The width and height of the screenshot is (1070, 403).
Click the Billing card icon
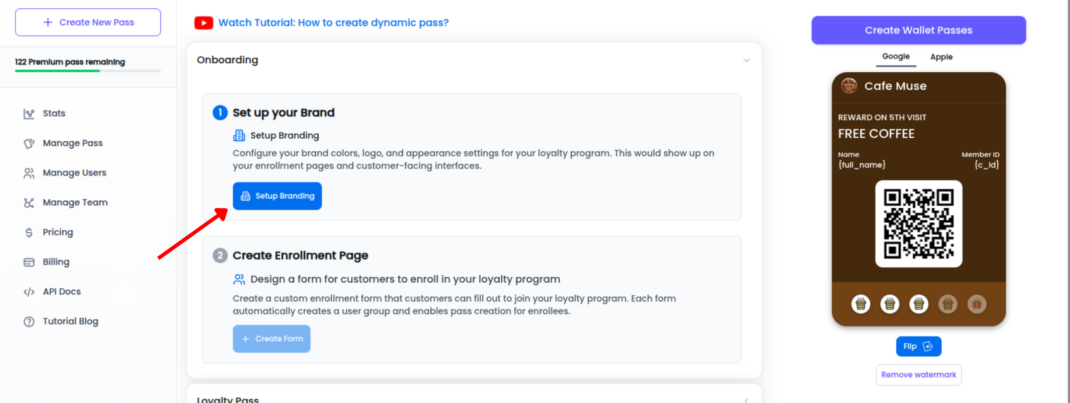coord(29,262)
